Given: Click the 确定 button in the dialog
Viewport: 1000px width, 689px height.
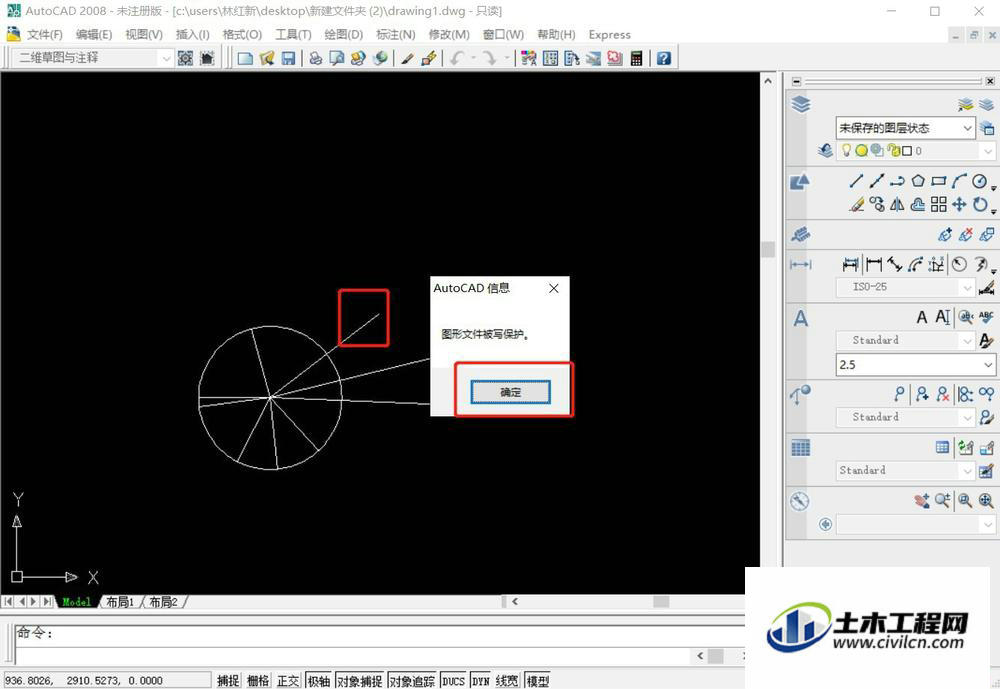Looking at the screenshot, I should [510, 392].
